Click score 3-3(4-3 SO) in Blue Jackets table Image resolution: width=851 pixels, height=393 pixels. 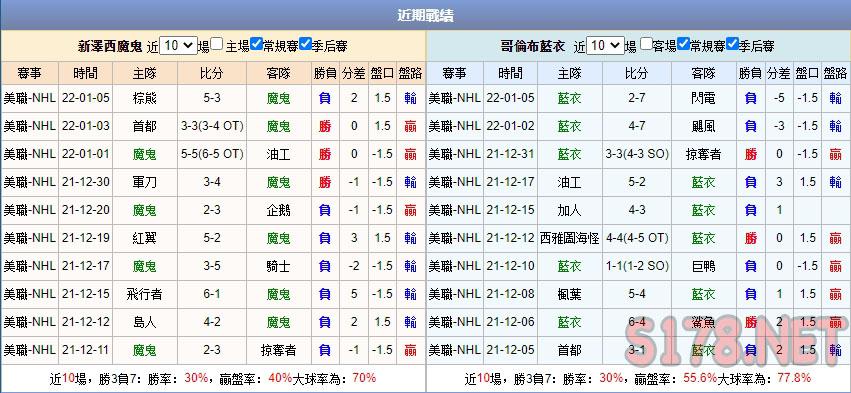point(637,154)
